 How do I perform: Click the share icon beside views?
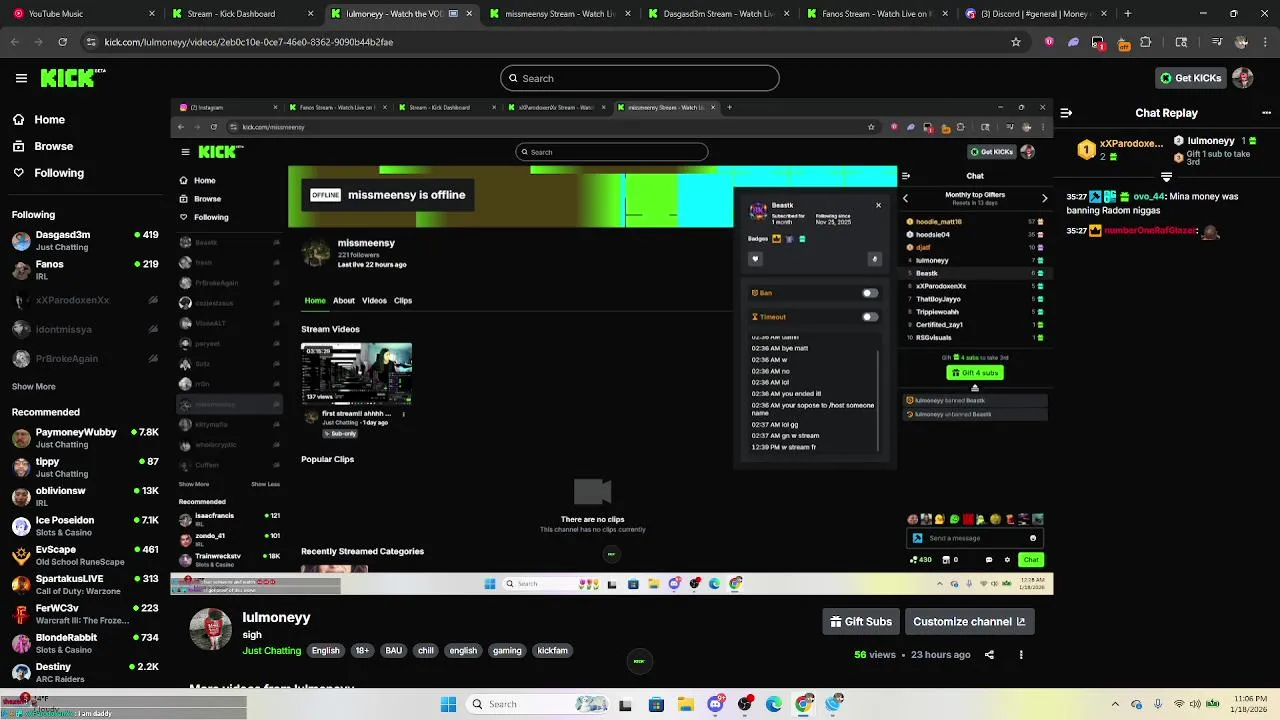[x=989, y=655]
